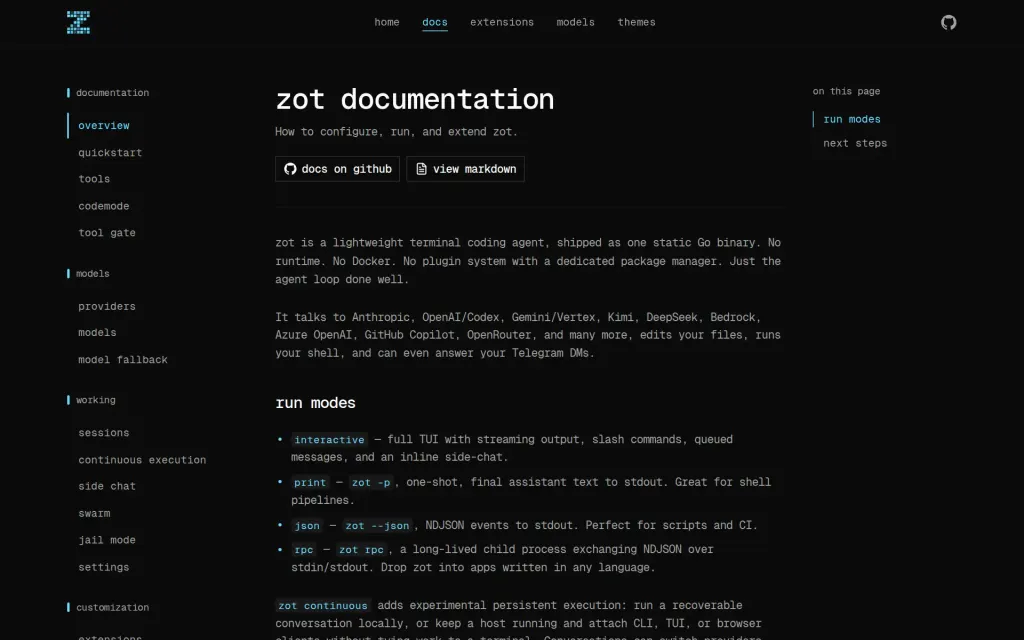Open docs on github button
Image resolution: width=1024 pixels, height=640 pixels.
(x=337, y=169)
